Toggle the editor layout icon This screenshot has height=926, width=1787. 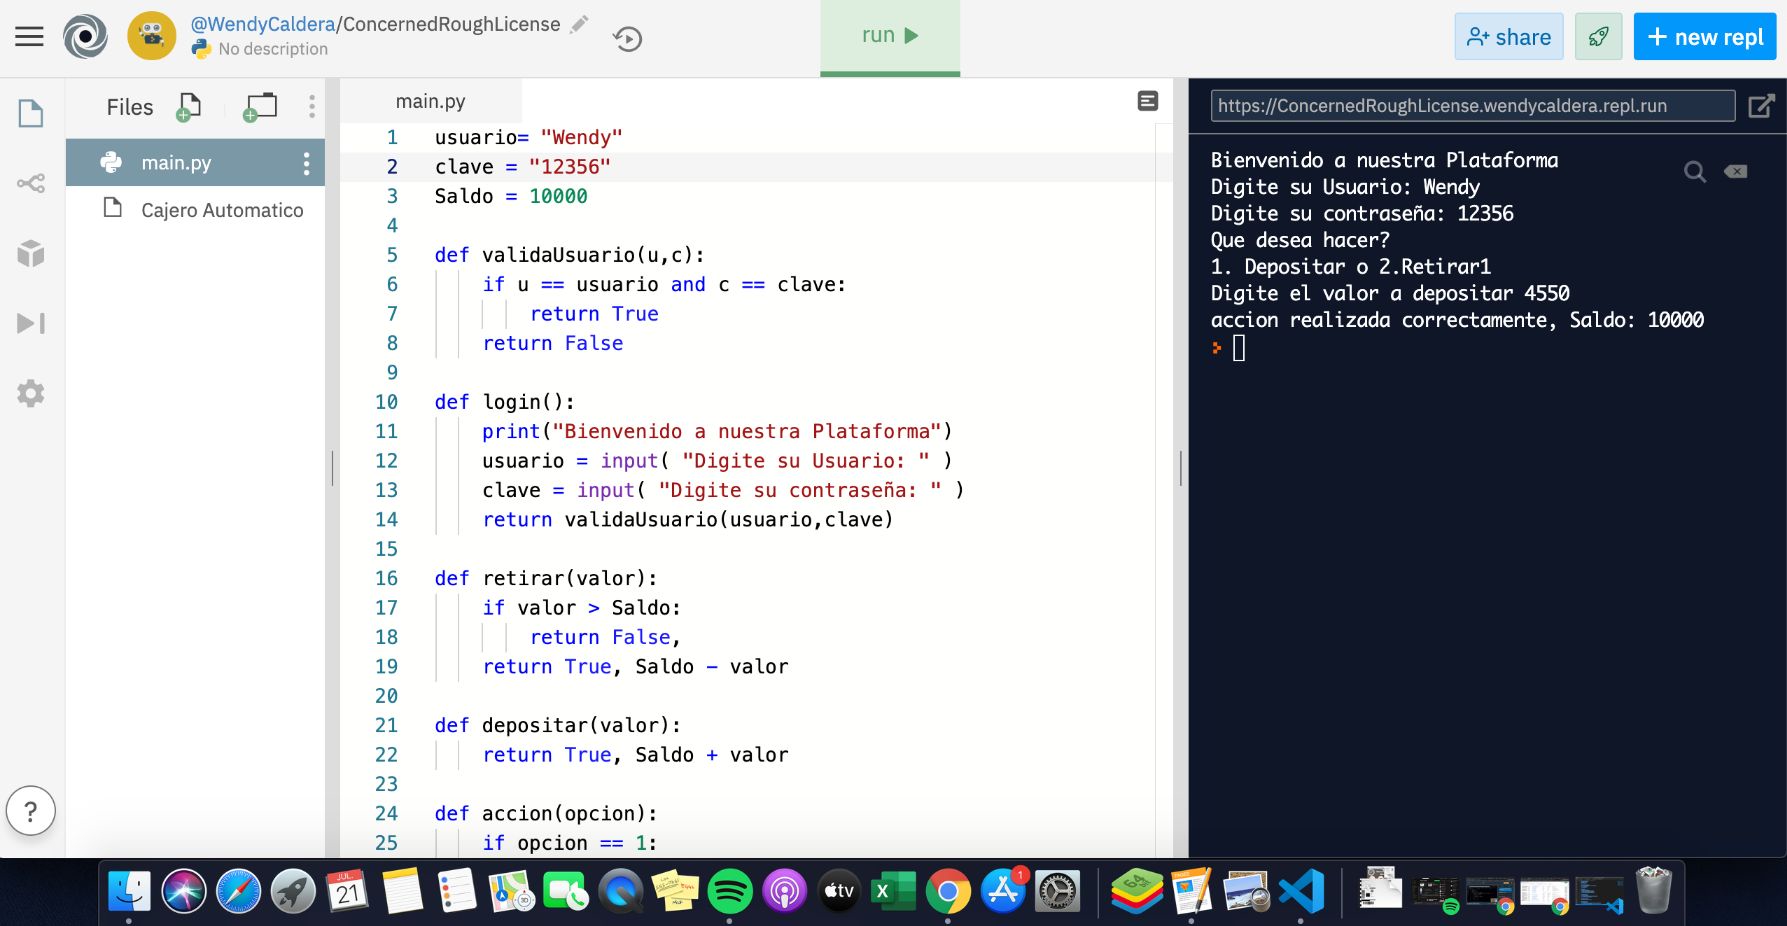pyautogui.click(x=1148, y=101)
